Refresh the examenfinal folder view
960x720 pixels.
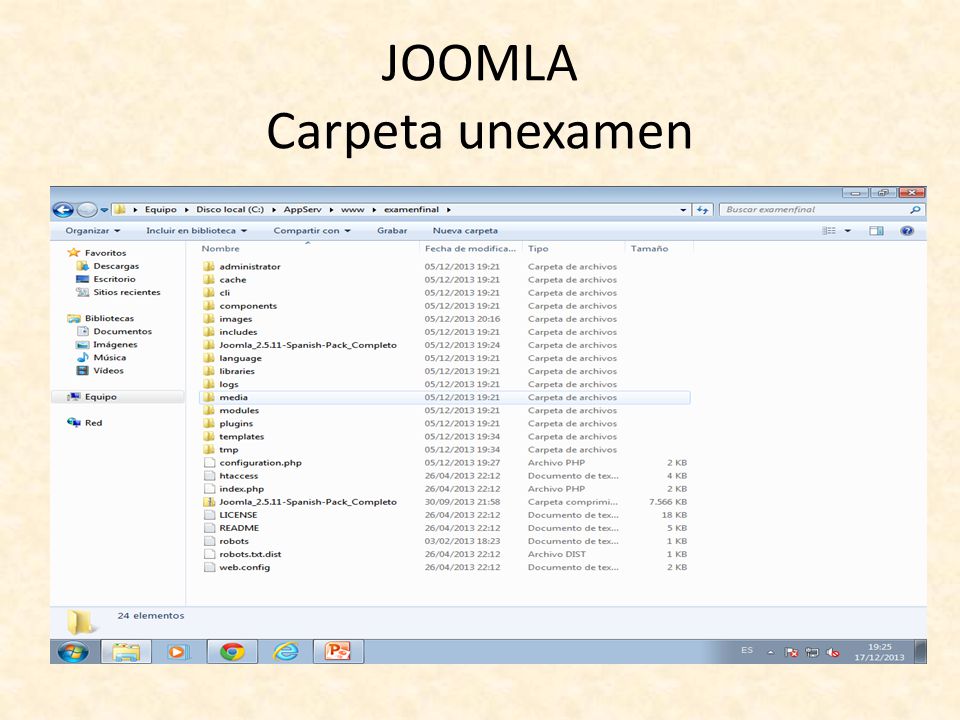point(702,210)
